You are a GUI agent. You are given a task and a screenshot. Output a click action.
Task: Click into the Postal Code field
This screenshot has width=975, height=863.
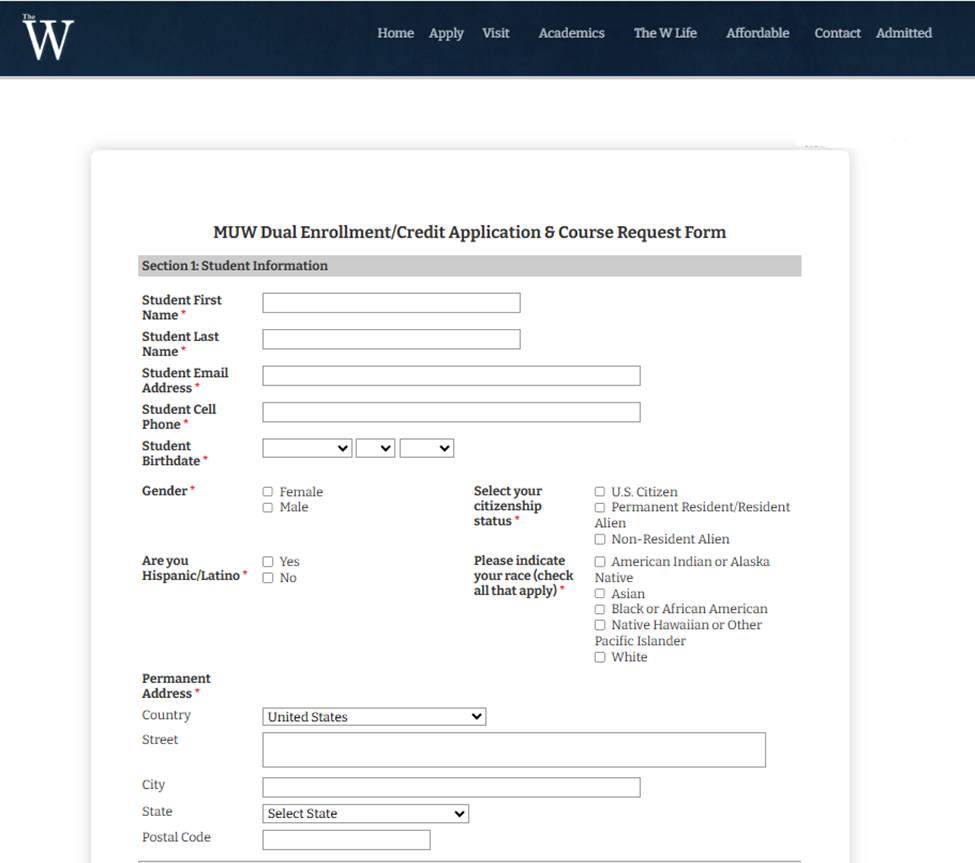tap(346, 840)
